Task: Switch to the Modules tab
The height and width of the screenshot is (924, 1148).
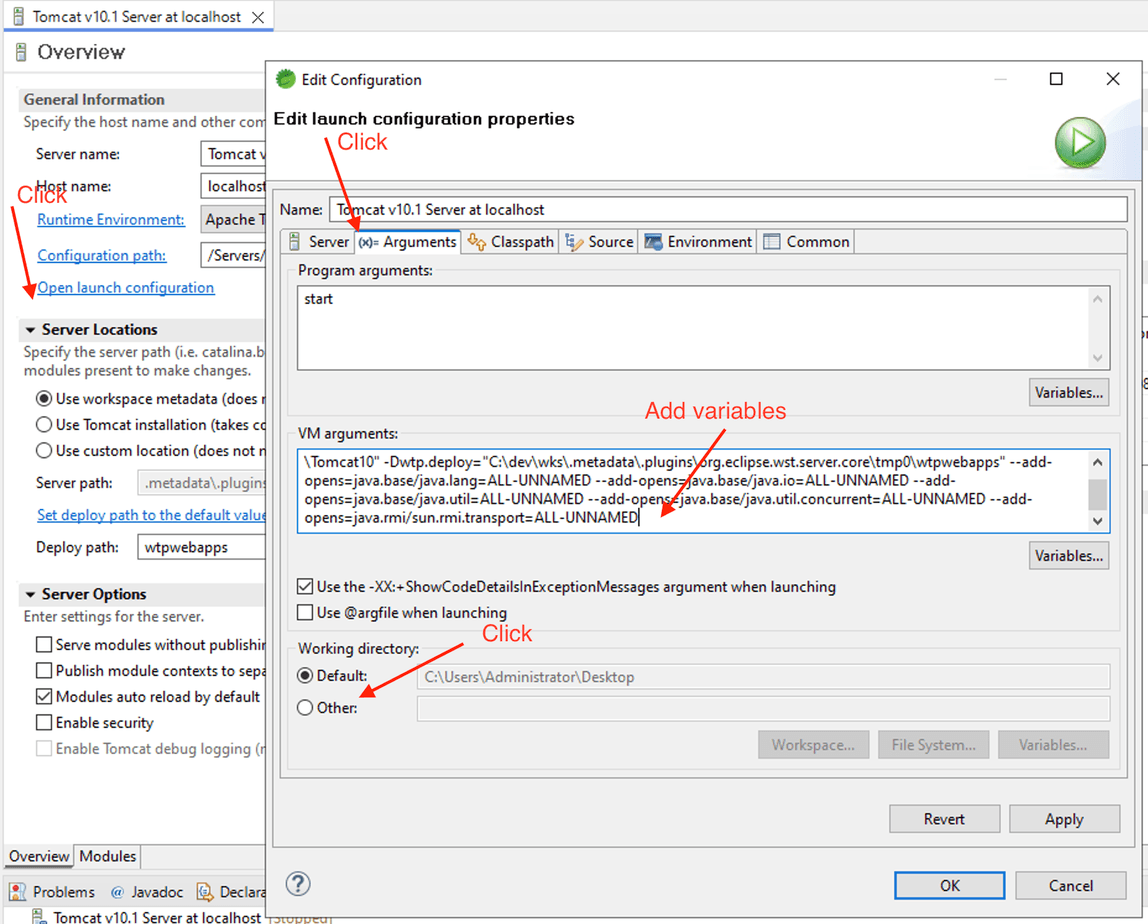Action: [x=107, y=856]
